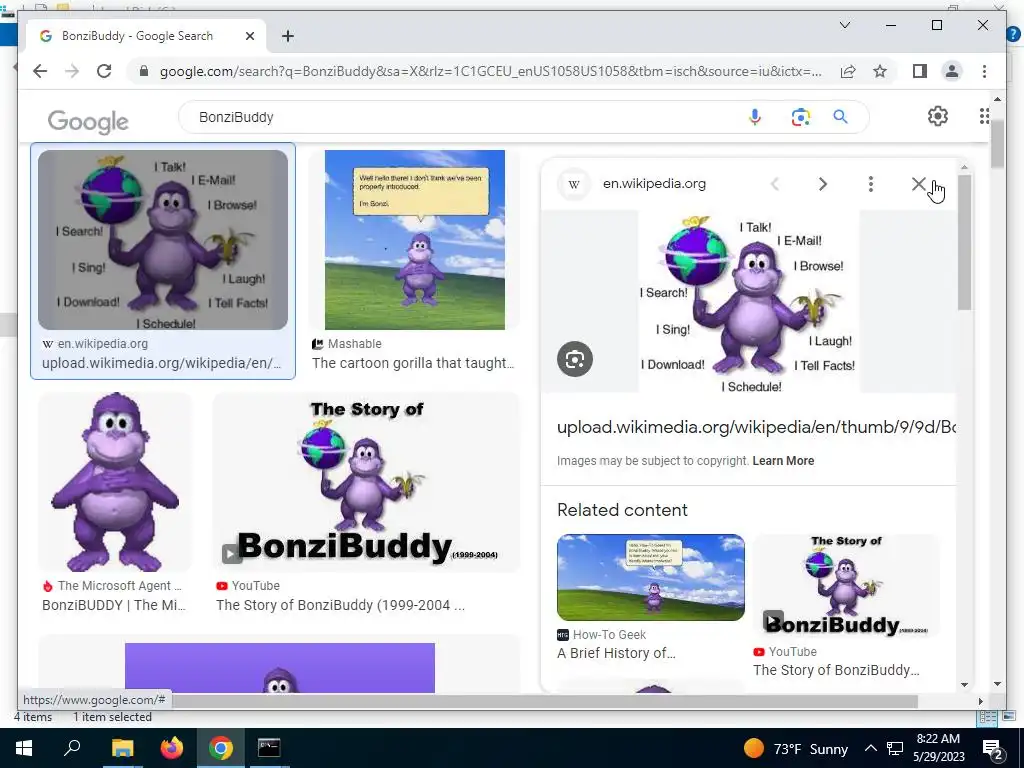Viewport: 1024px width, 768px height.
Task: Click the Lens search icon on preview image
Action: [x=575, y=359]
